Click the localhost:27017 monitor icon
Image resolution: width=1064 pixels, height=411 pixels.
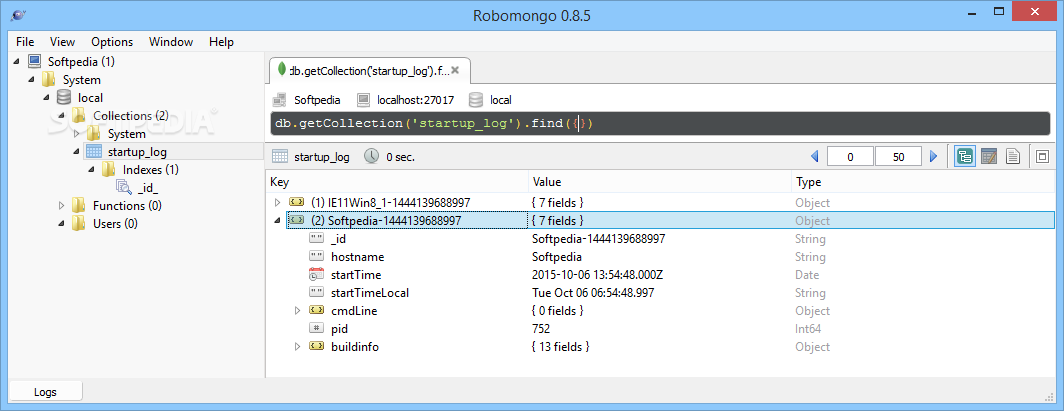(x=363, y=100)
